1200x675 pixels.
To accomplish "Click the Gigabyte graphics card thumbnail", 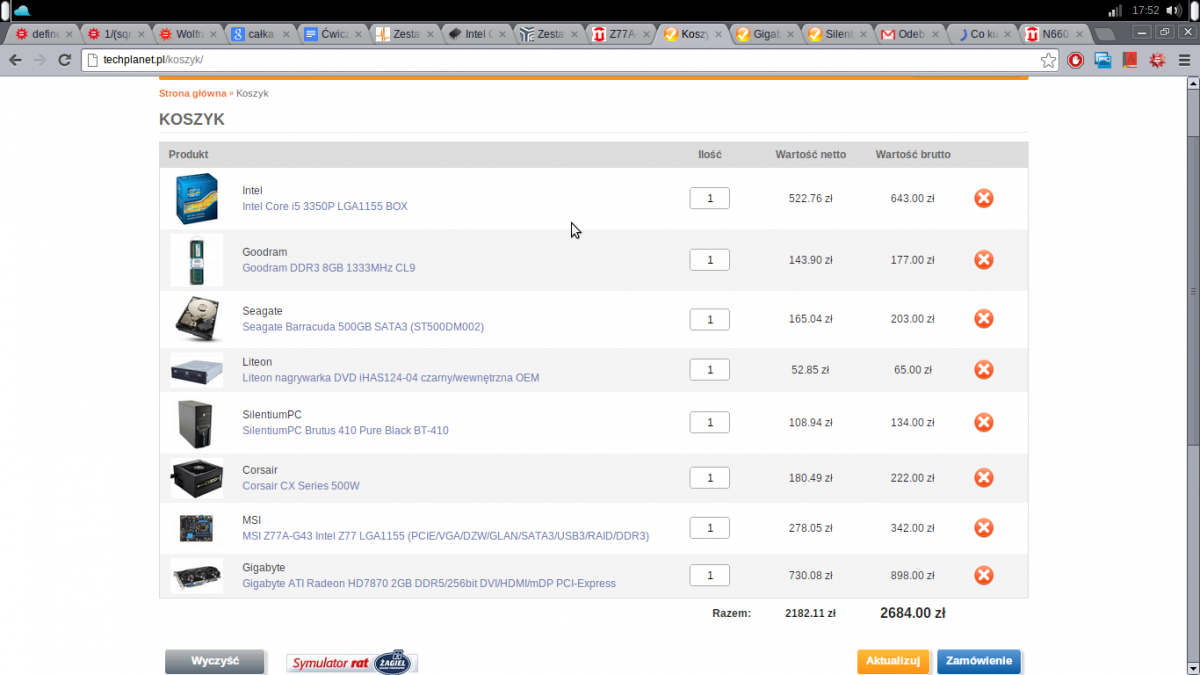I will point(197,575).
